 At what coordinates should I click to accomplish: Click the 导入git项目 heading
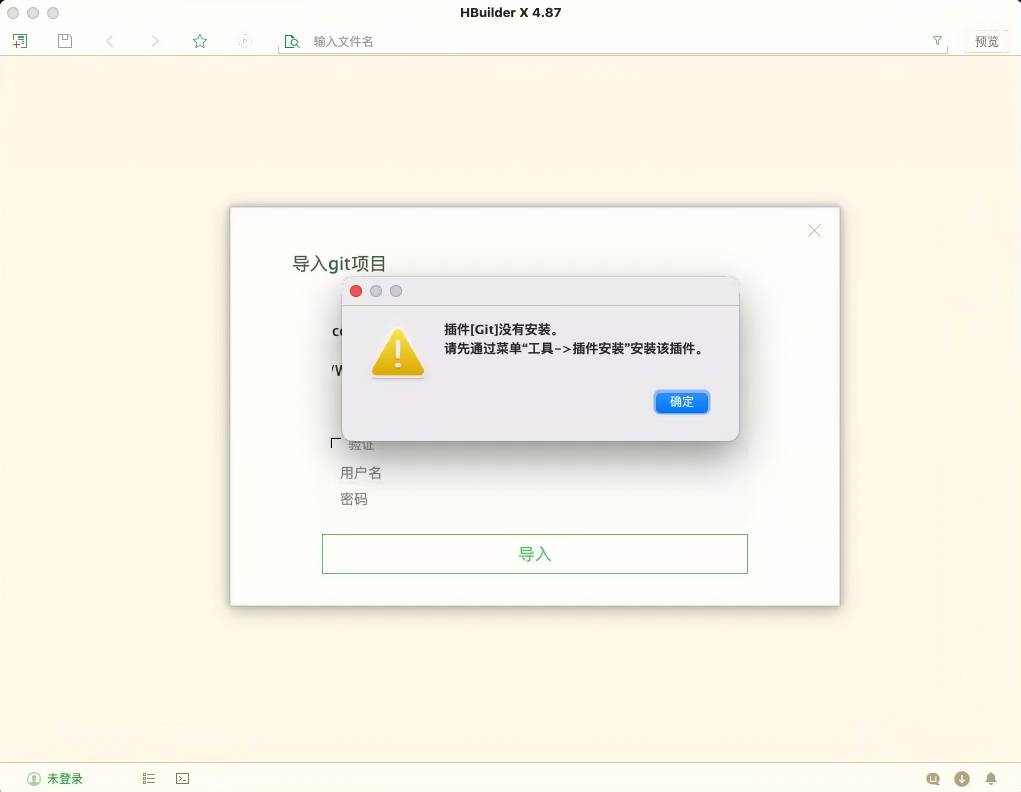(x=339, y=264)
